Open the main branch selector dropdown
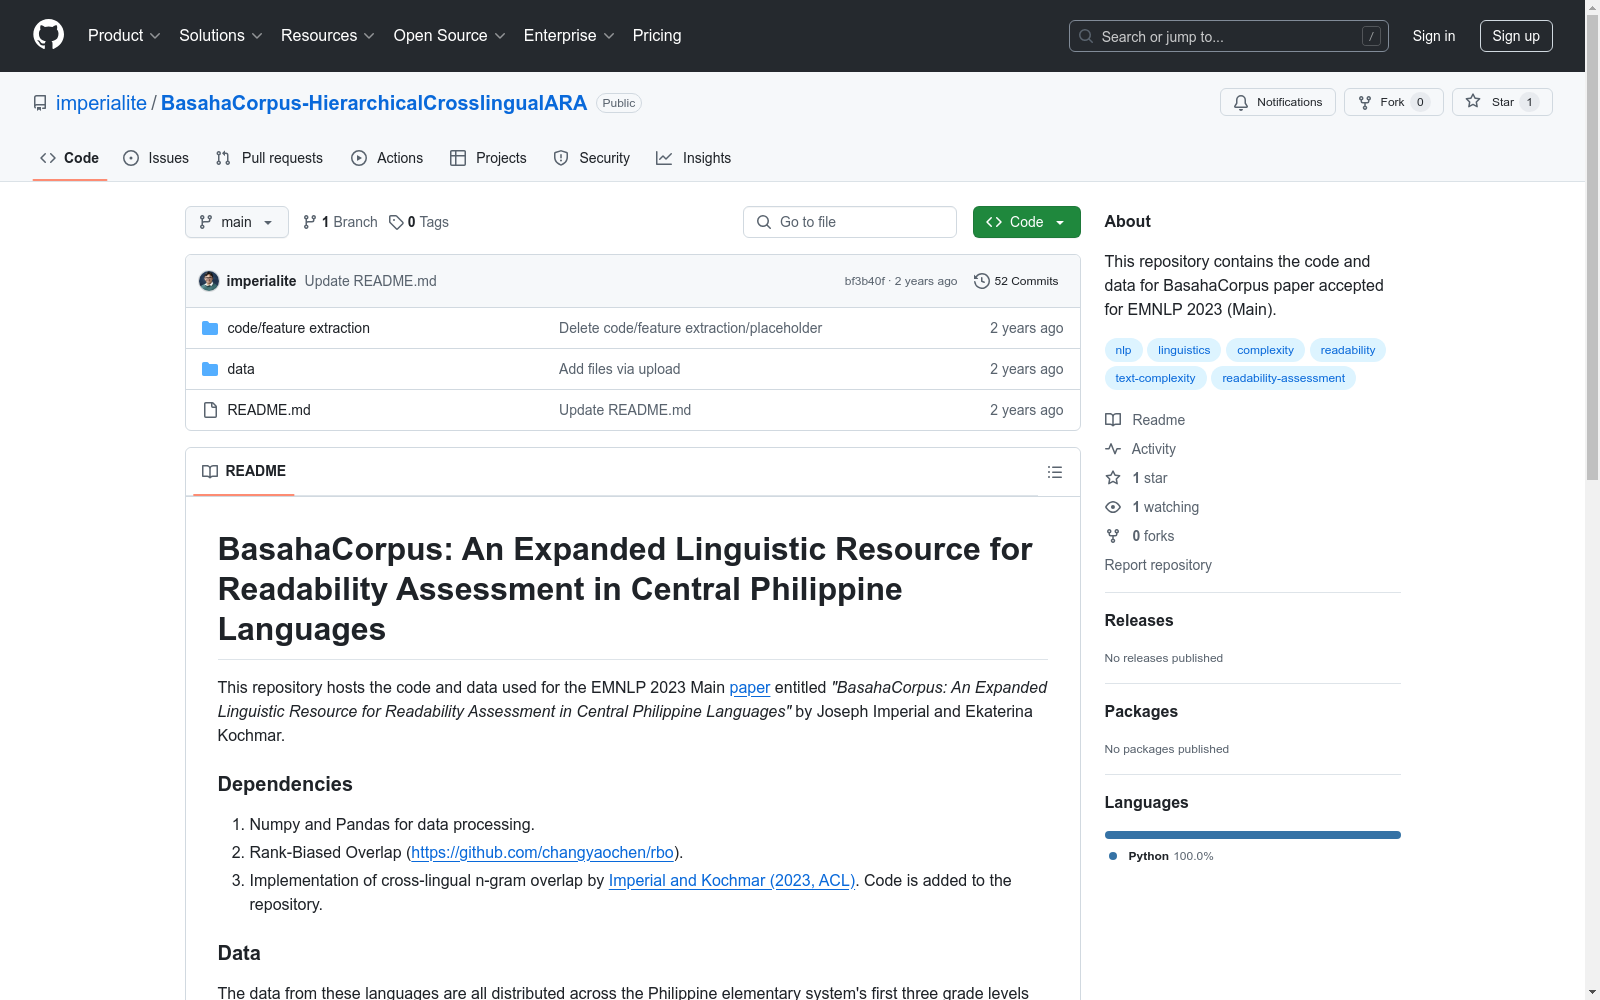The height and width of the screenshot is (1000, 1600). click(237, 222)
